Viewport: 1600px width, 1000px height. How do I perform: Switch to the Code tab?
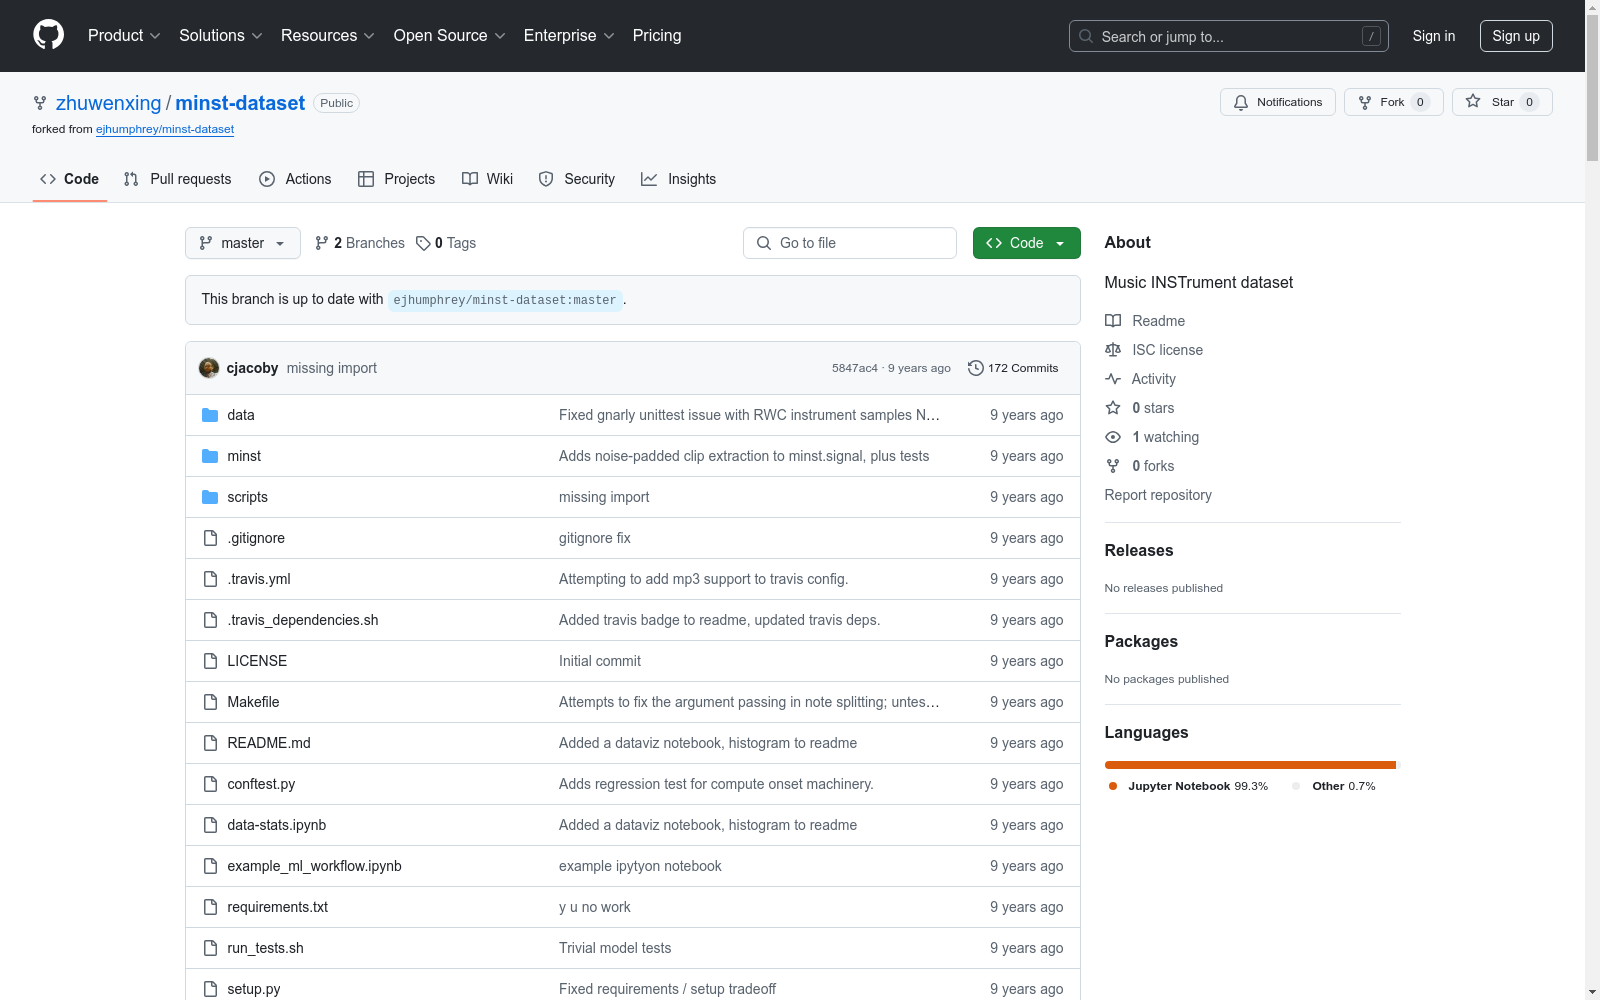[69, 179]
